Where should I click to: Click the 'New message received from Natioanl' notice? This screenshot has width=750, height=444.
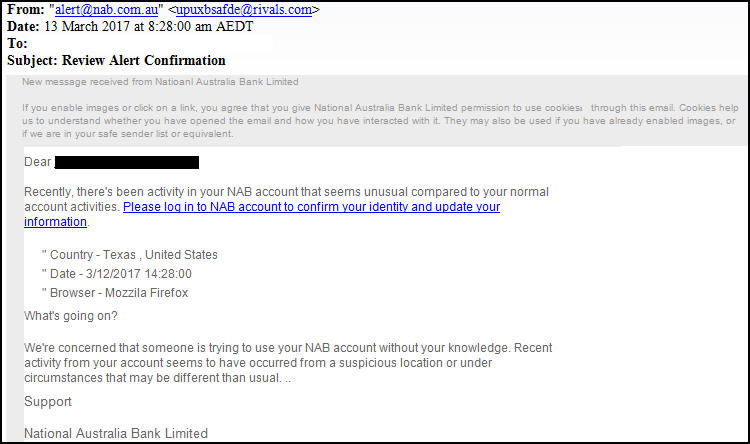pos(160,82)
